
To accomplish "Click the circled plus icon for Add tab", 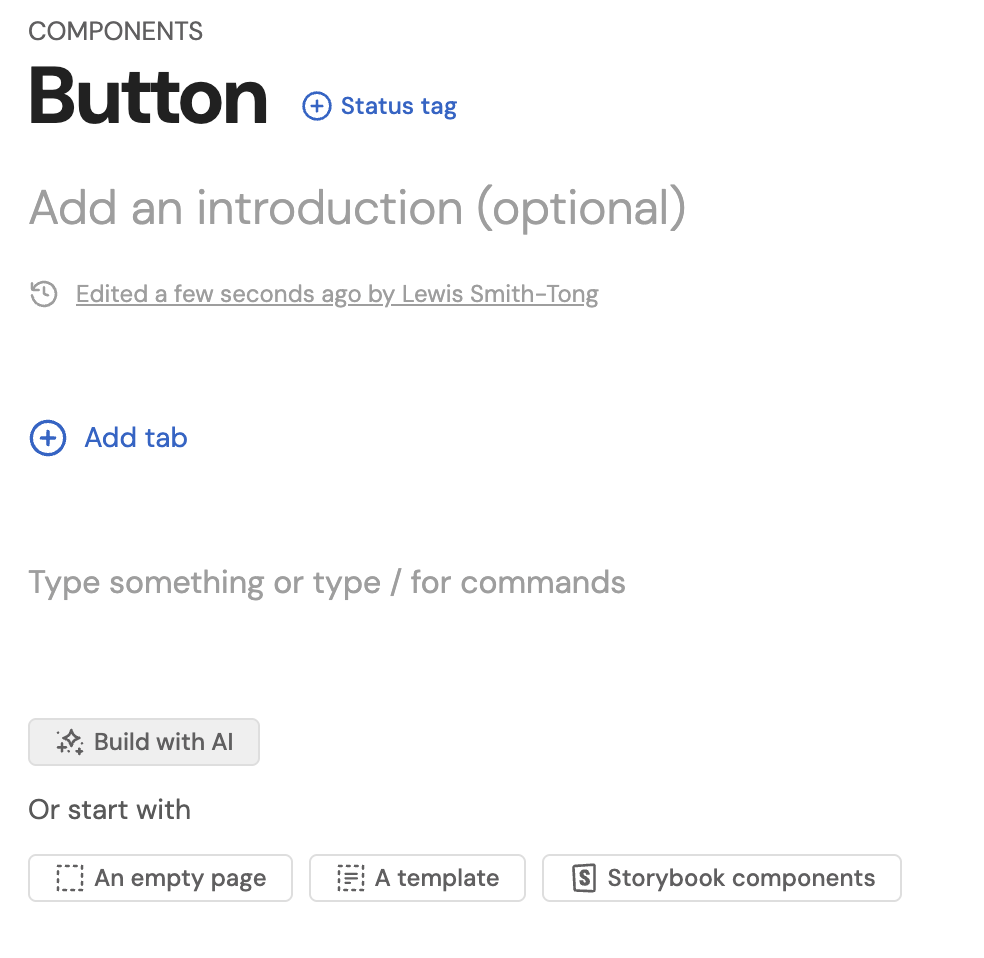I will tap(48, 438).
